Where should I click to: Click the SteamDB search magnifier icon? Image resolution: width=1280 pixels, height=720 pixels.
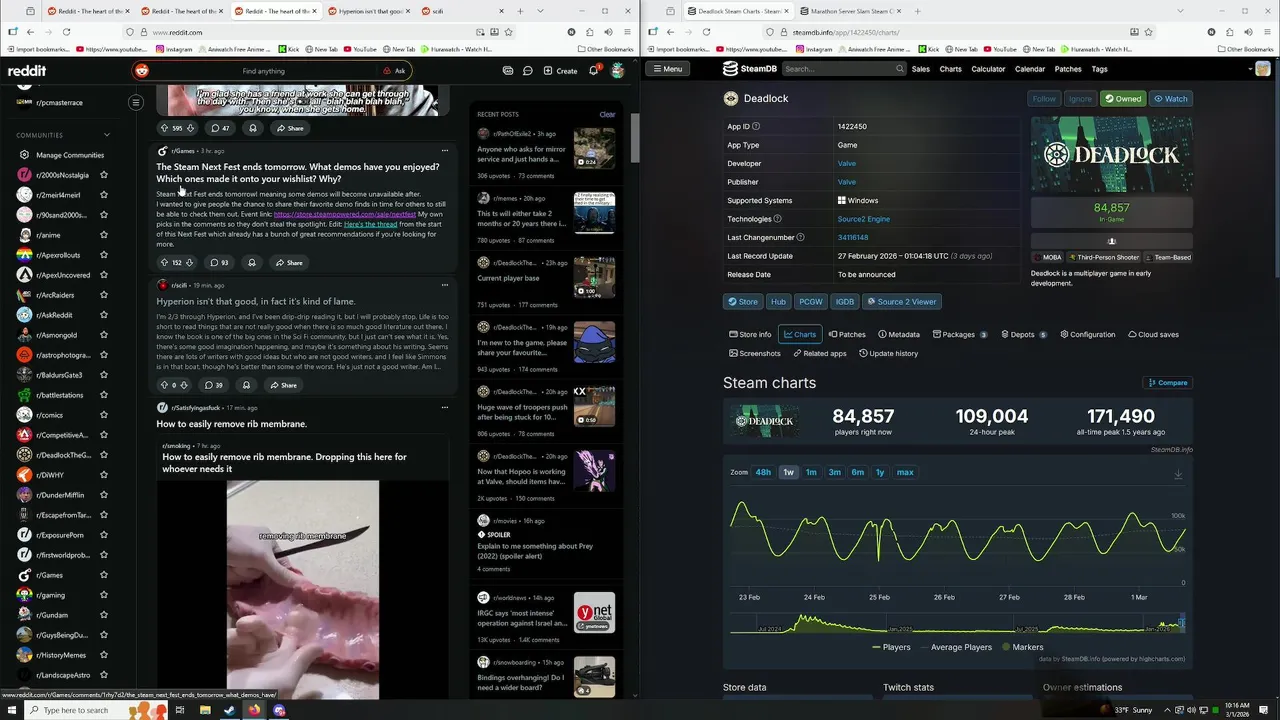point(900,69)
